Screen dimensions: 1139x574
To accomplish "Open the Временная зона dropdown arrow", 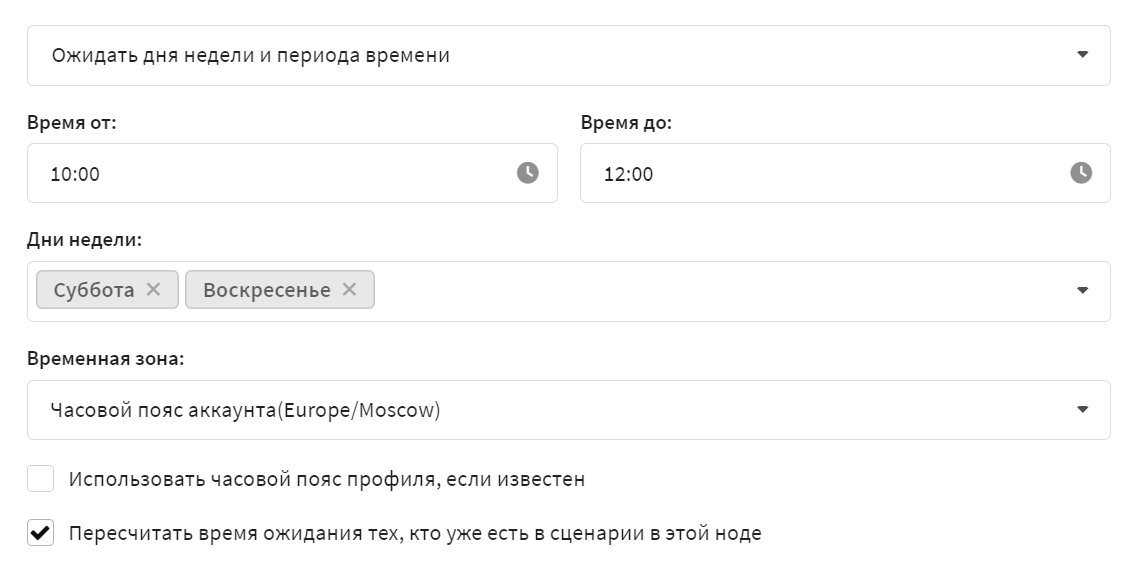I will click(x=1082, y=410).
